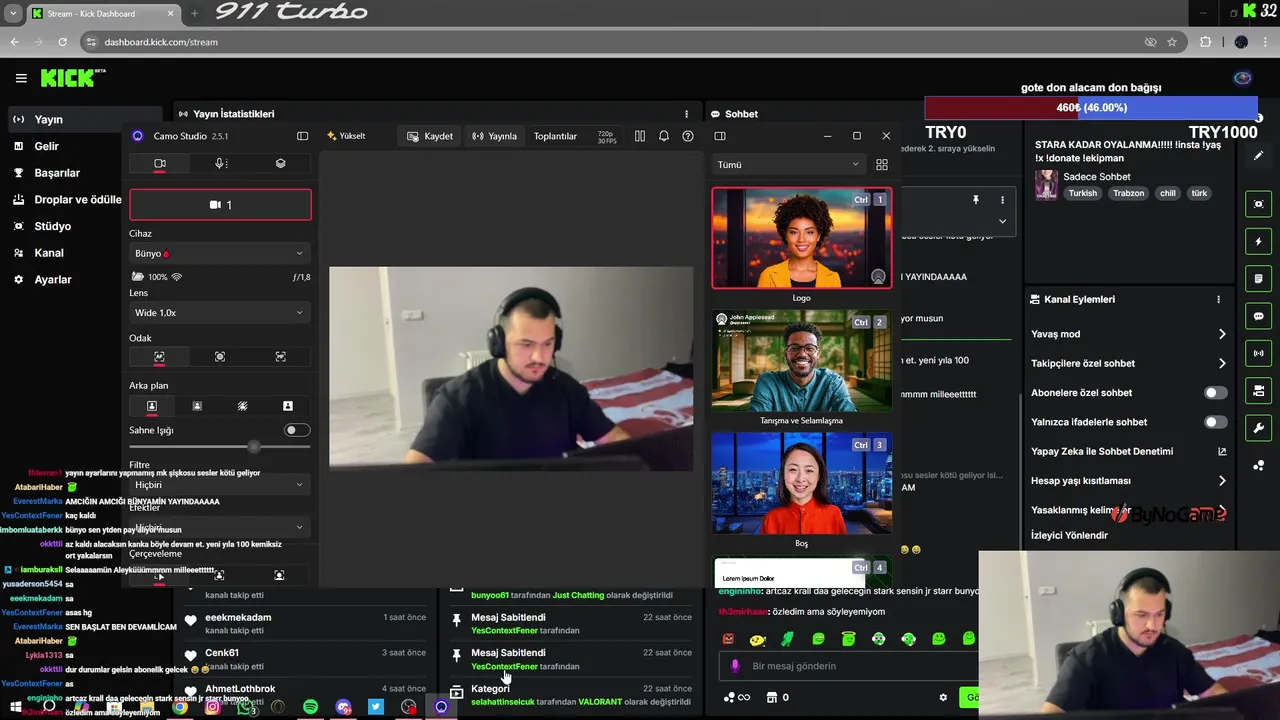The height and width of the screenshot is (720, 1280).
Task: Open Windows Start menu
Action: pyautogui.click(x=16, y=707)
